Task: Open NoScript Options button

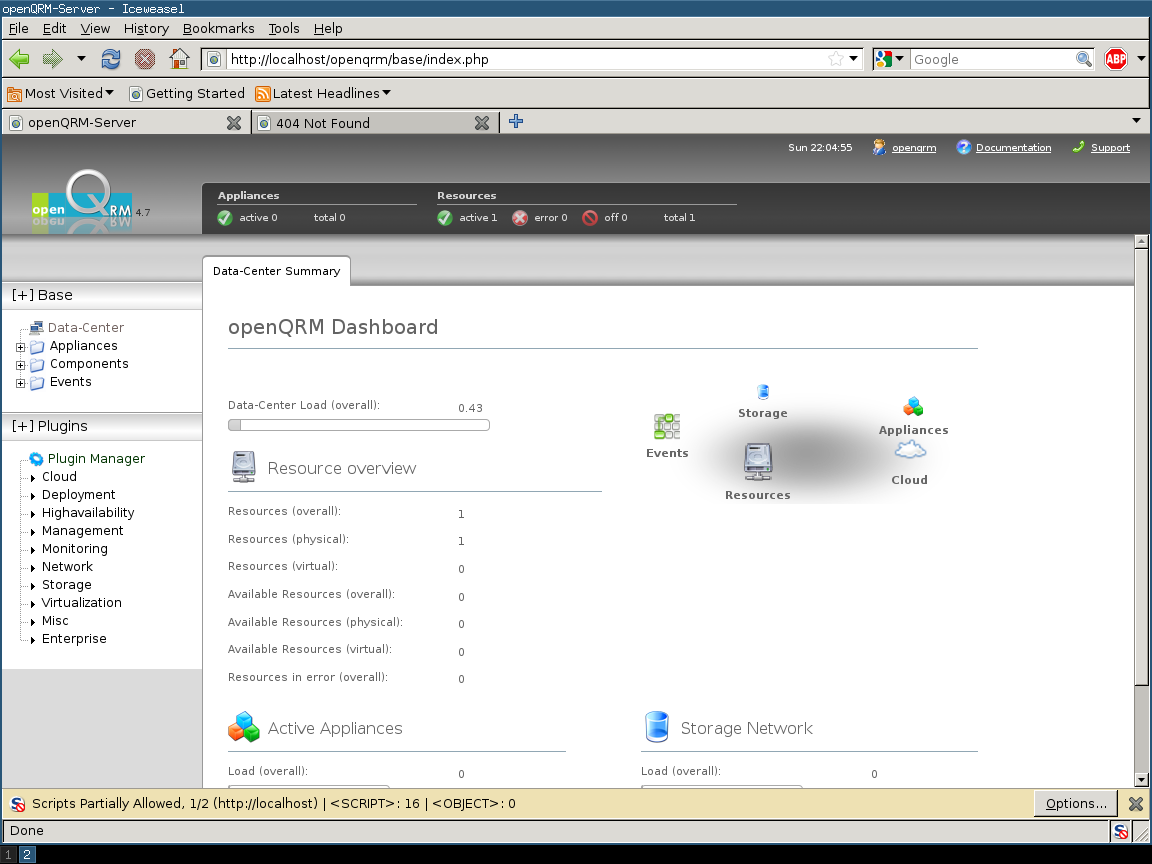Action: coord(1076,804)
